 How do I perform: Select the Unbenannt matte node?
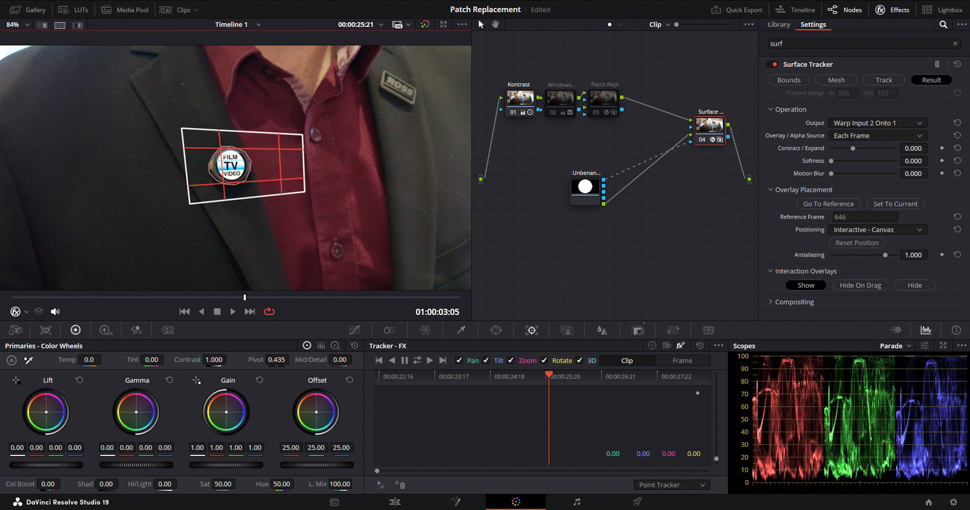585,189
